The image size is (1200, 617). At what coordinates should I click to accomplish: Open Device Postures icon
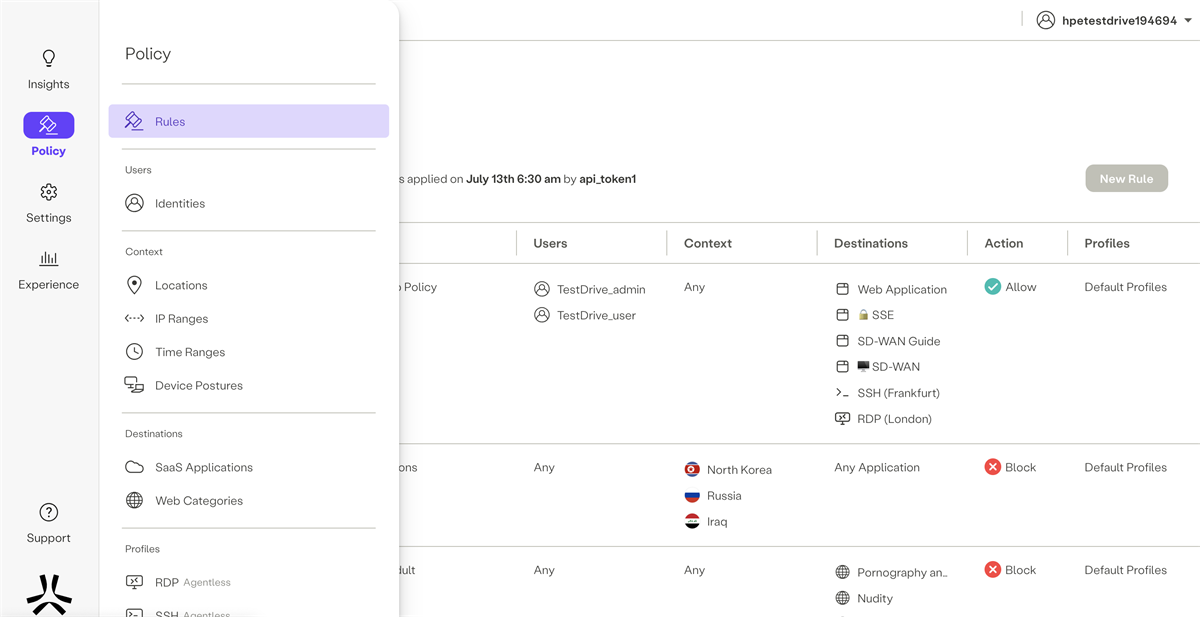click(134, 385)
